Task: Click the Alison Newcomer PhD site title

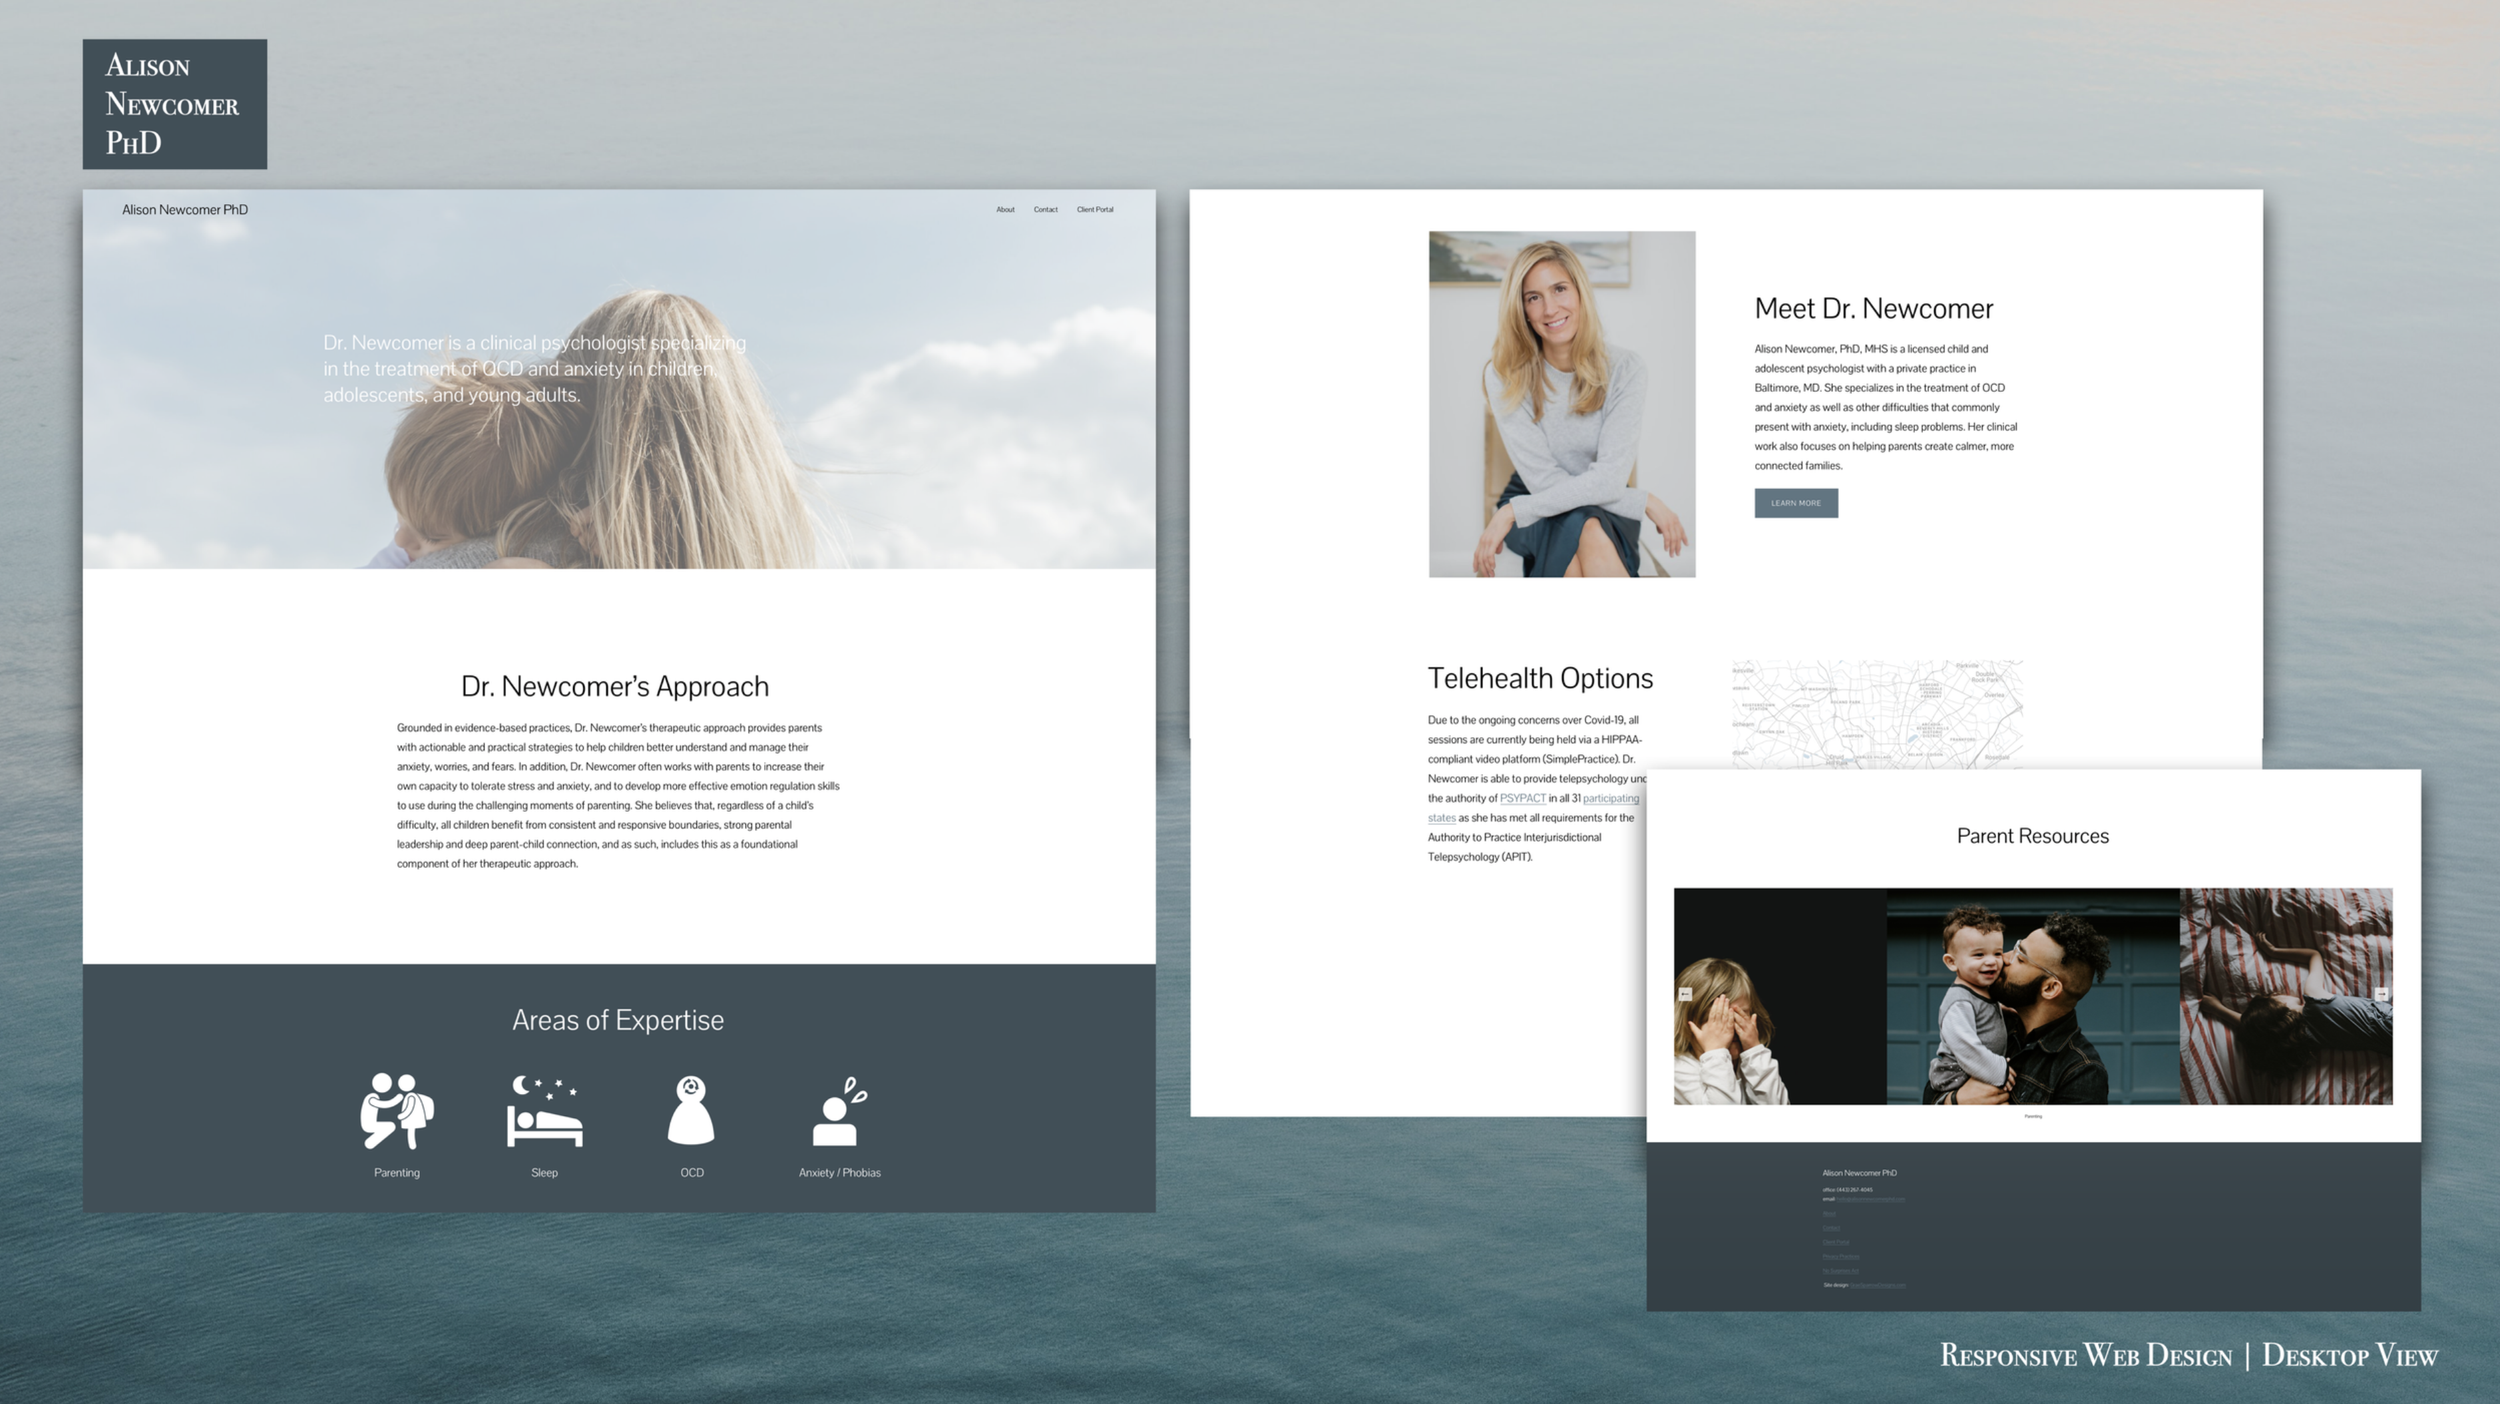Action: pos(185,210)
